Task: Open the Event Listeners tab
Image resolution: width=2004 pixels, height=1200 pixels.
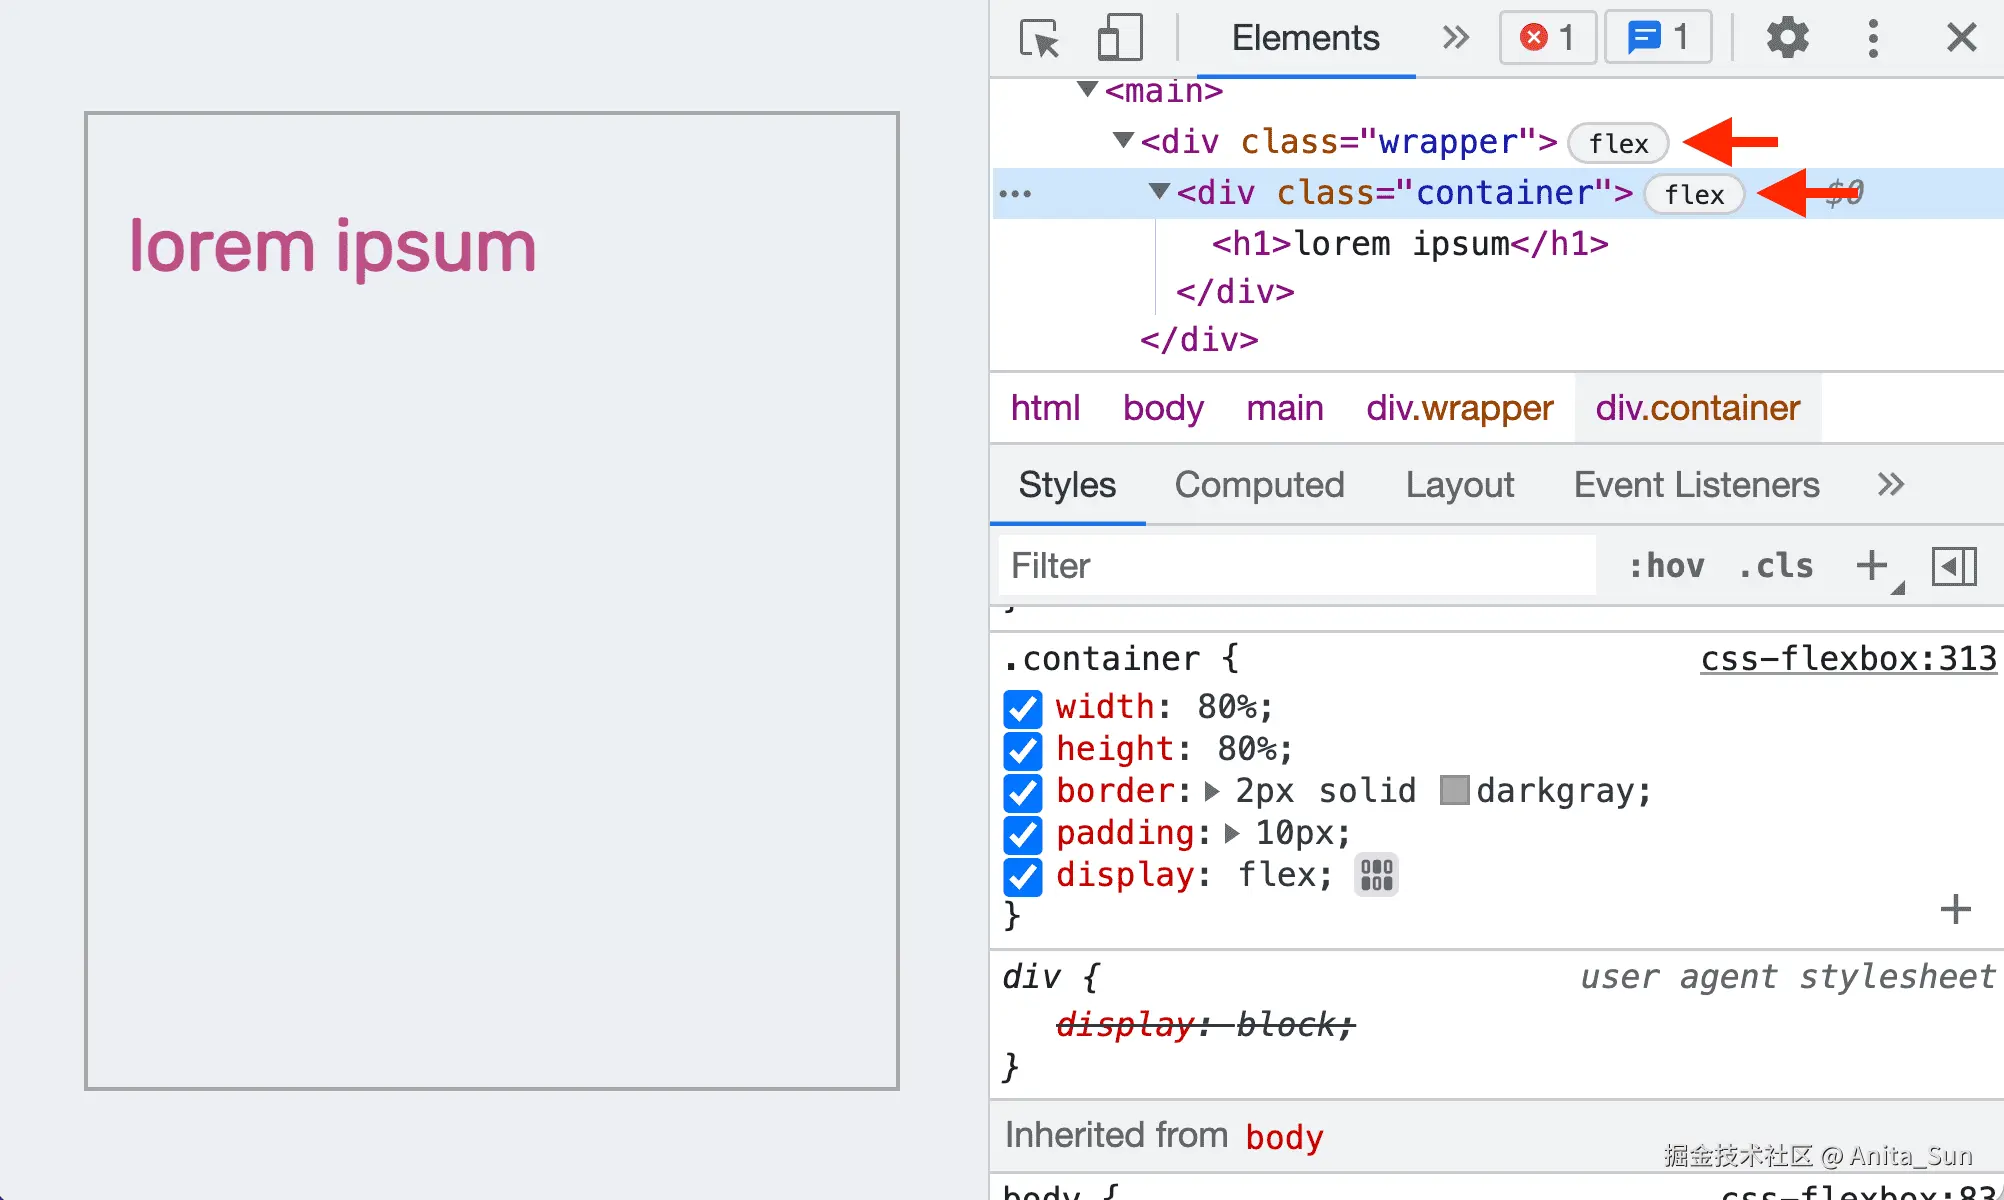Action: coord(1696,485)
